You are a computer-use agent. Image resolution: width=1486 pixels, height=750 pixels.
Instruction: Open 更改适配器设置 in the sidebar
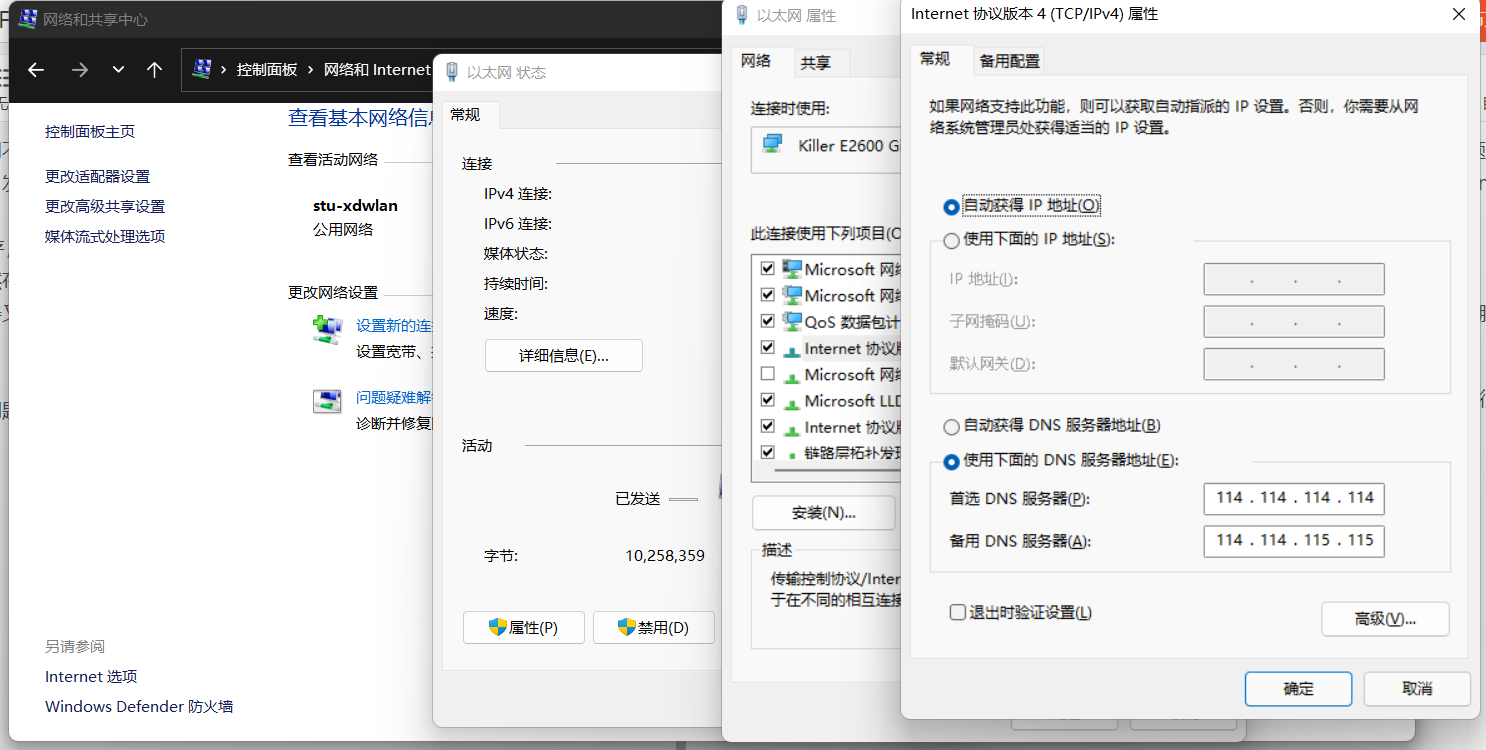[97, 176]
